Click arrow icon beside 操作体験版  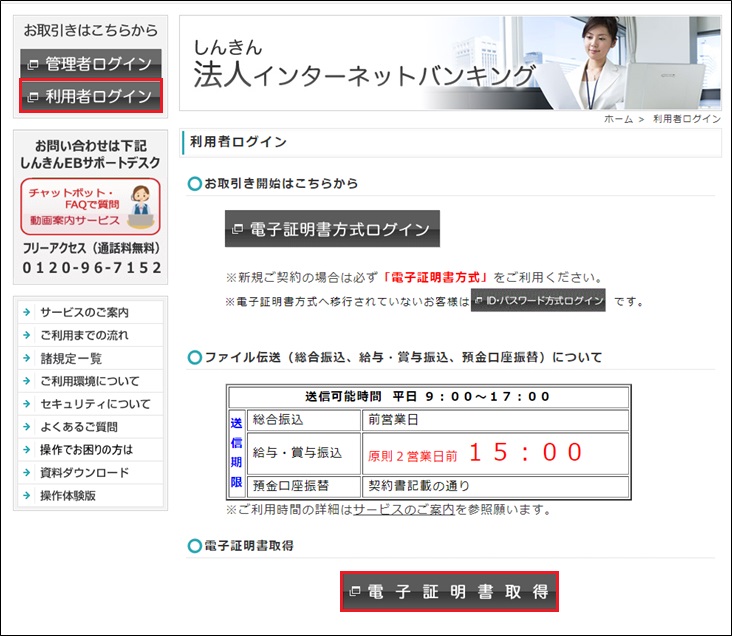click(28, 496)
